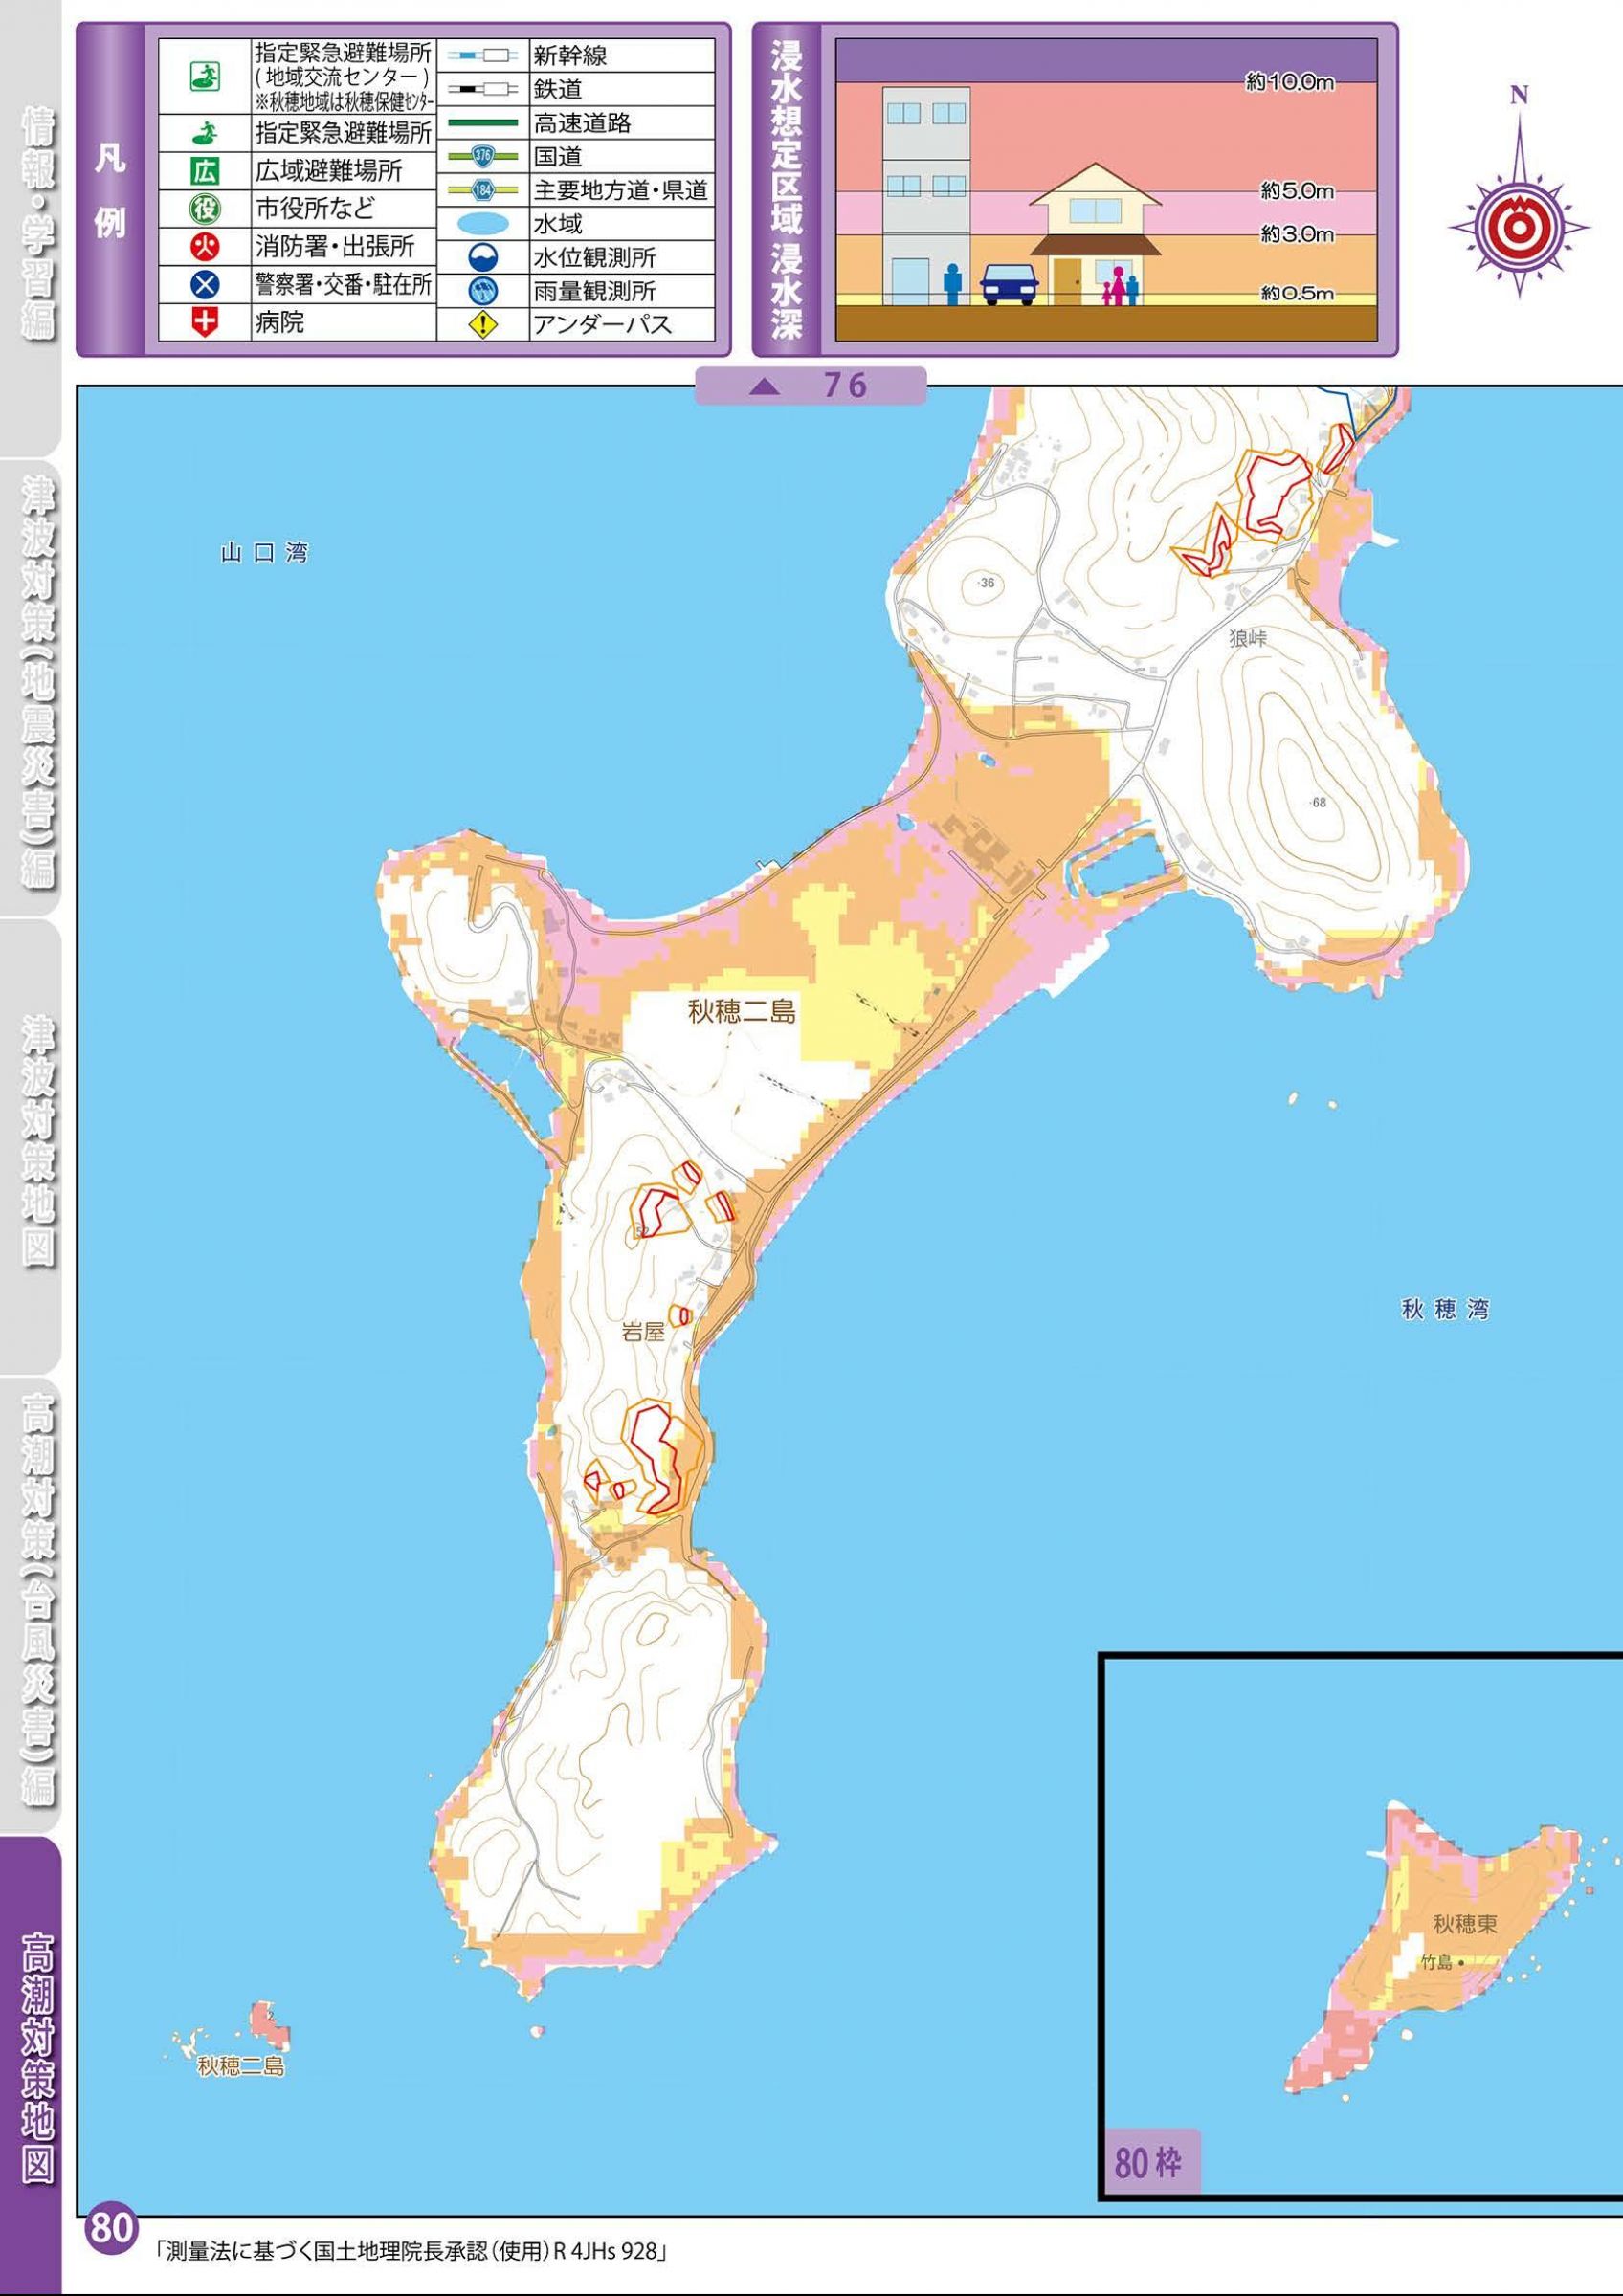Screen dimensions: 1623x2296
Task: Click the アンダーパス legend text
Action: click(x=602, y=324)
